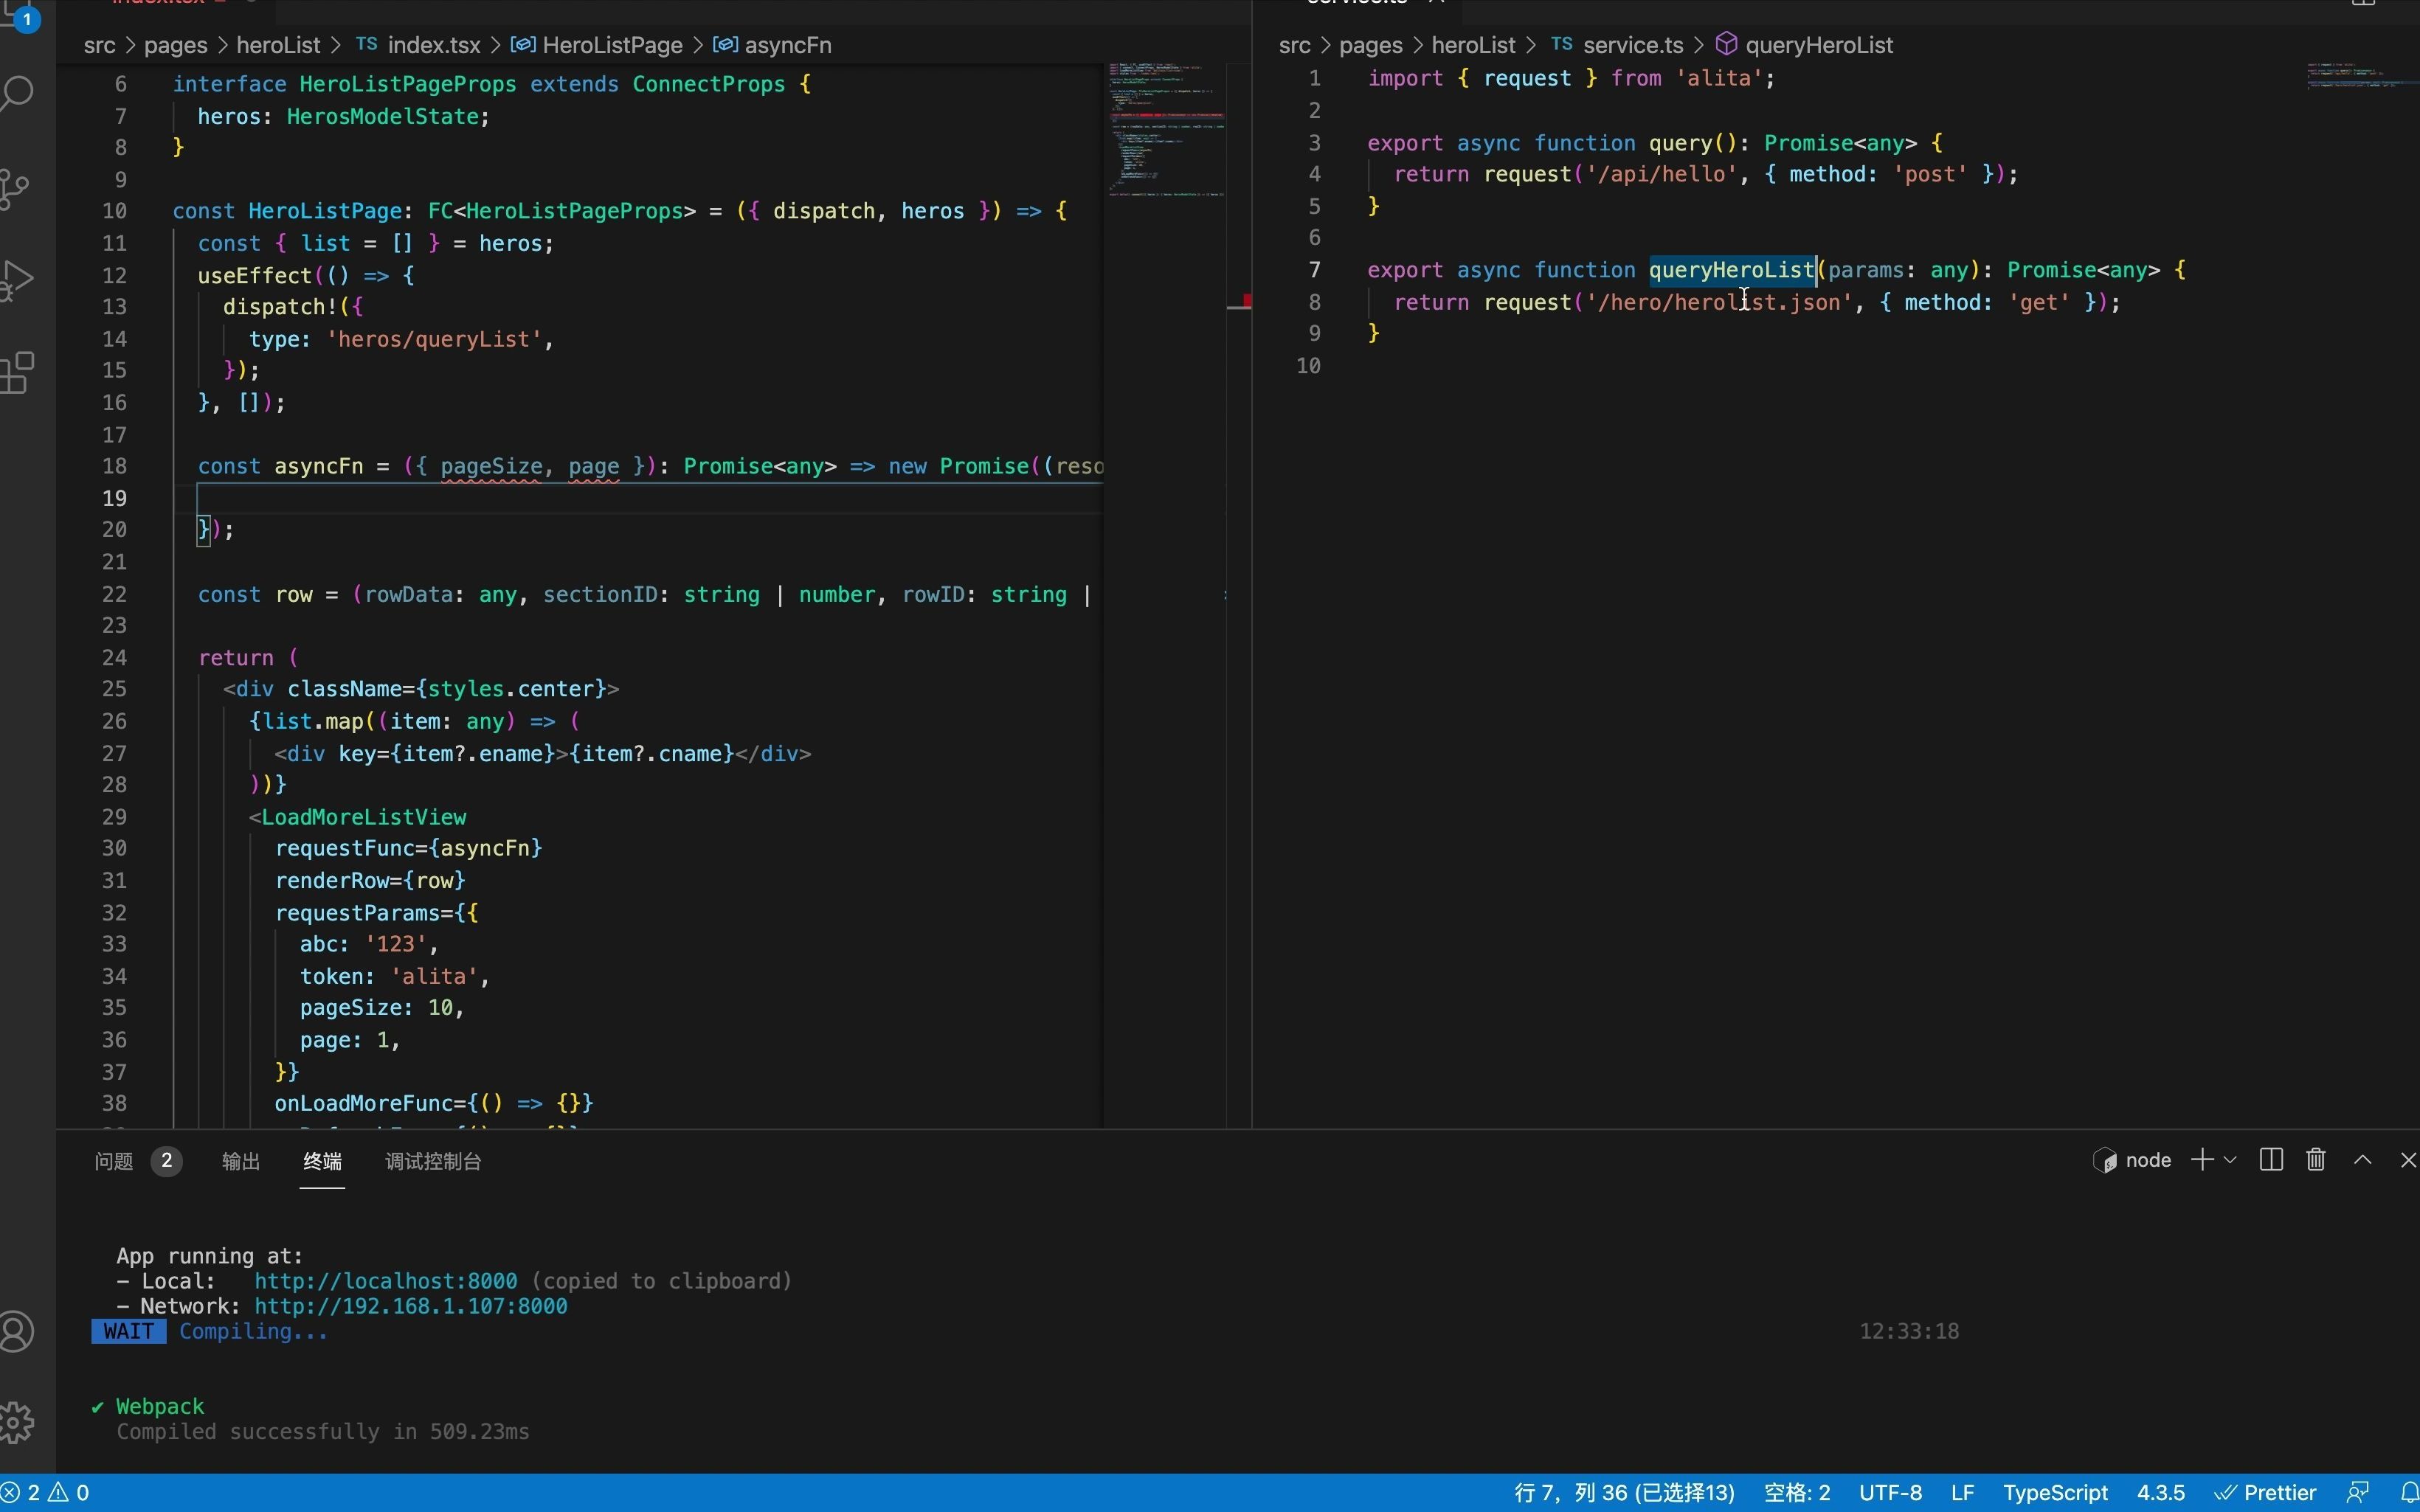The image size is (2420, 1512).
Task: Click the Kill Terminal trash icon
Action: click(2316, 1160)
